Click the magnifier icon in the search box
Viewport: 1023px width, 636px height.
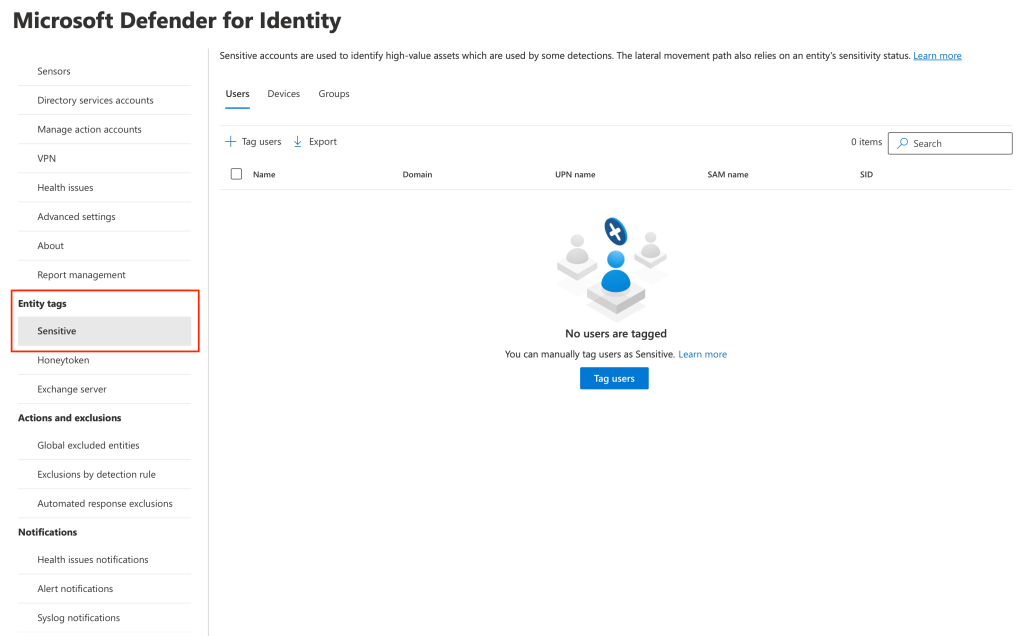tap(903, 143)
